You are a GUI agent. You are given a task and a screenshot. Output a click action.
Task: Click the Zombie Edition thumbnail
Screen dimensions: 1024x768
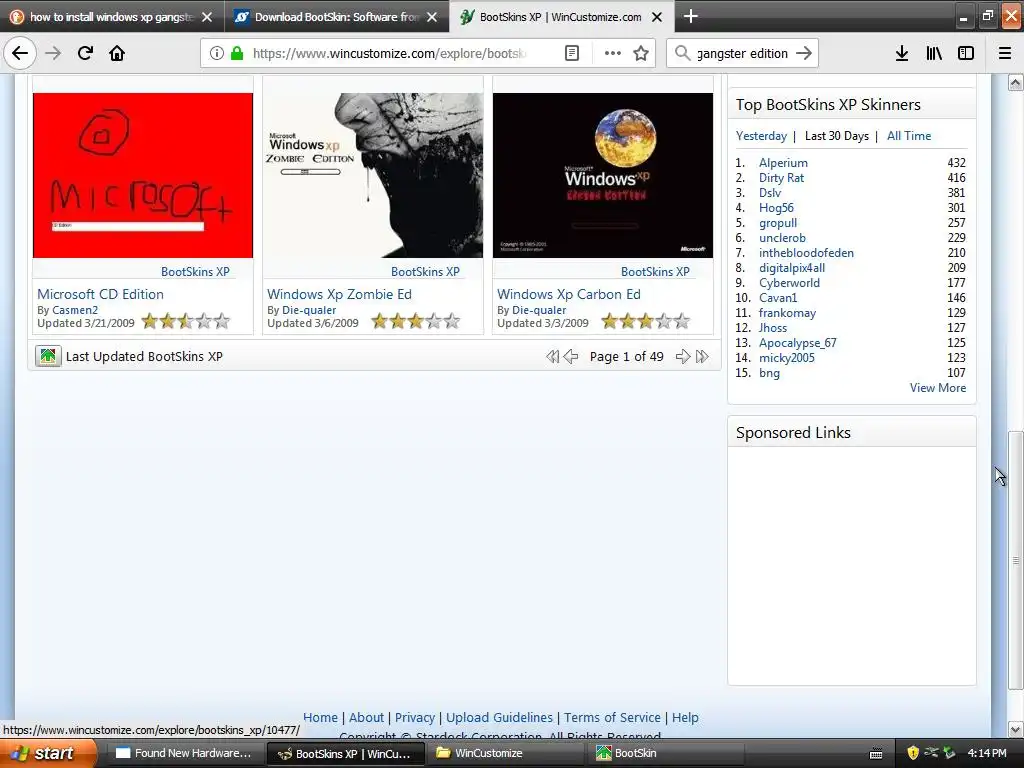373,175
